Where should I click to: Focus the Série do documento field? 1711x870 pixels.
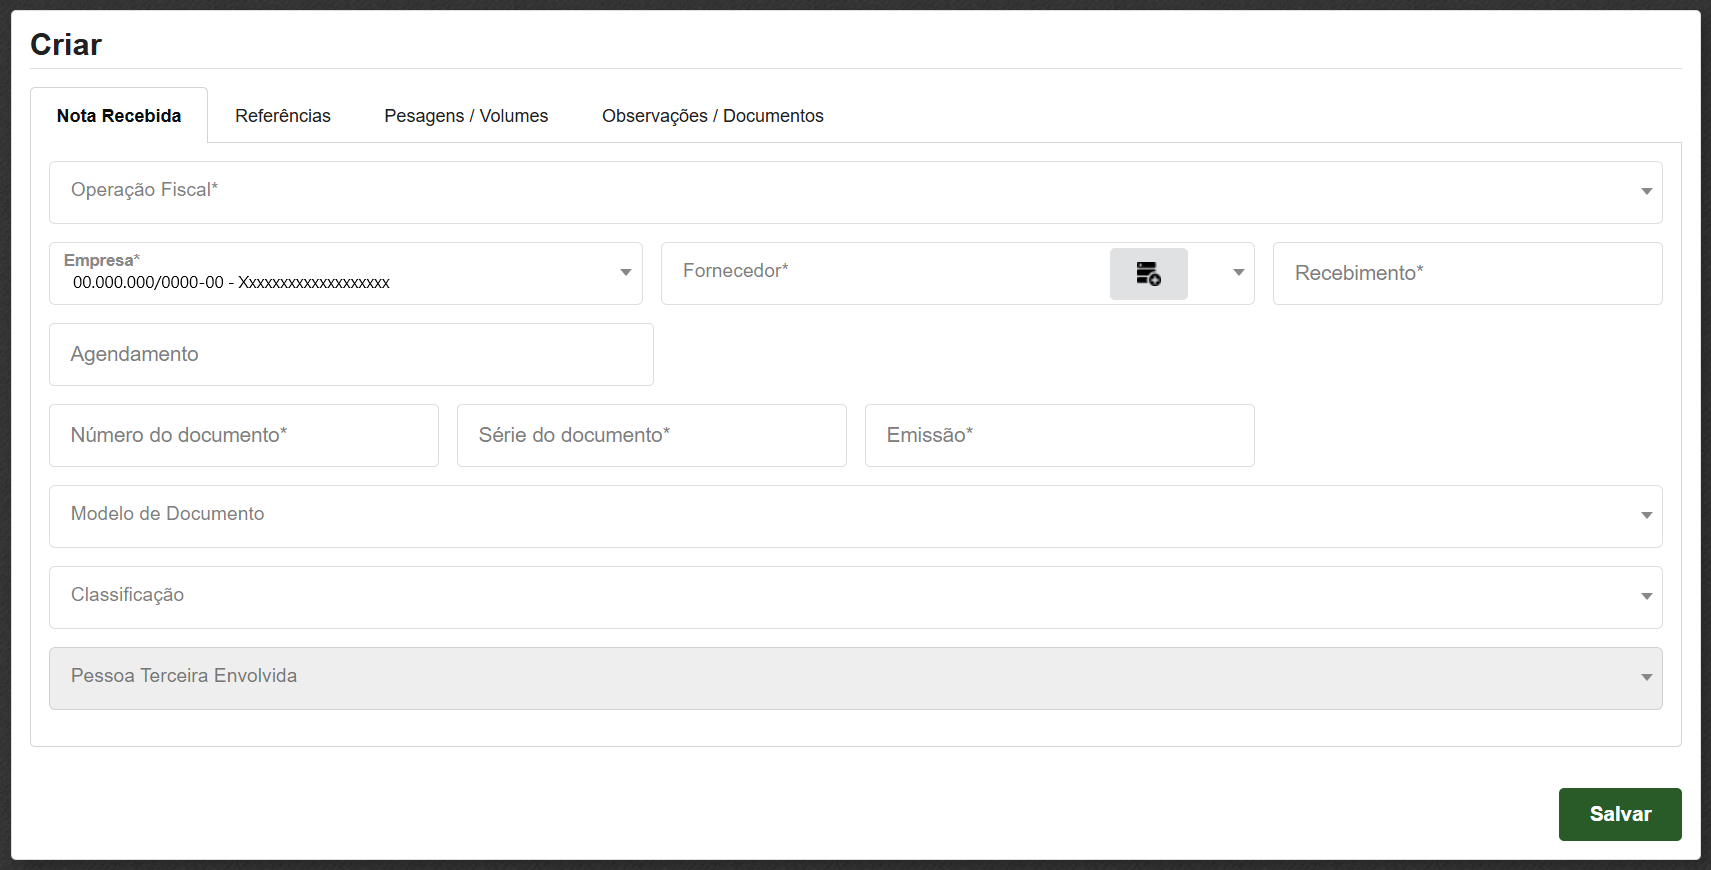pyautogui.click(x=651, y=435)
